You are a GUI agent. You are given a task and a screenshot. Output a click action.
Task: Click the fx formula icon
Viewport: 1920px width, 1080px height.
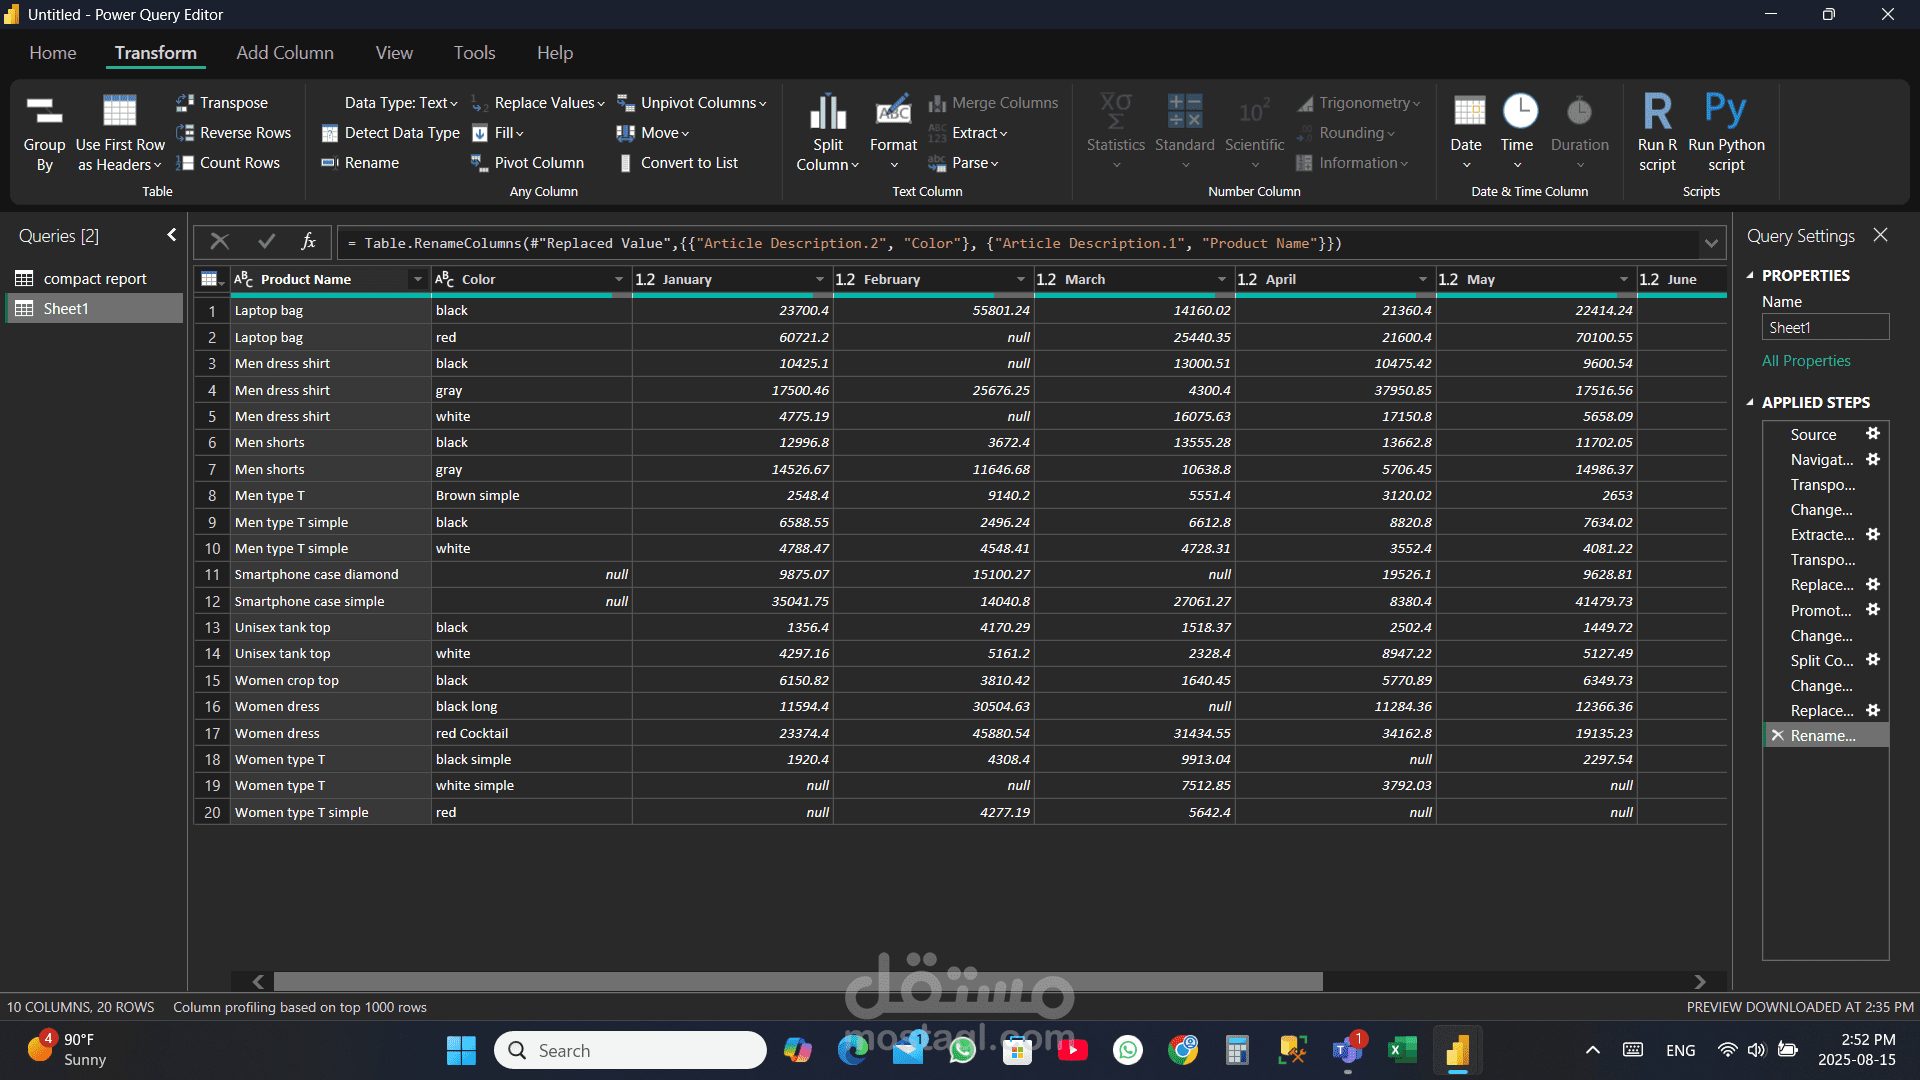click(308, 242)
